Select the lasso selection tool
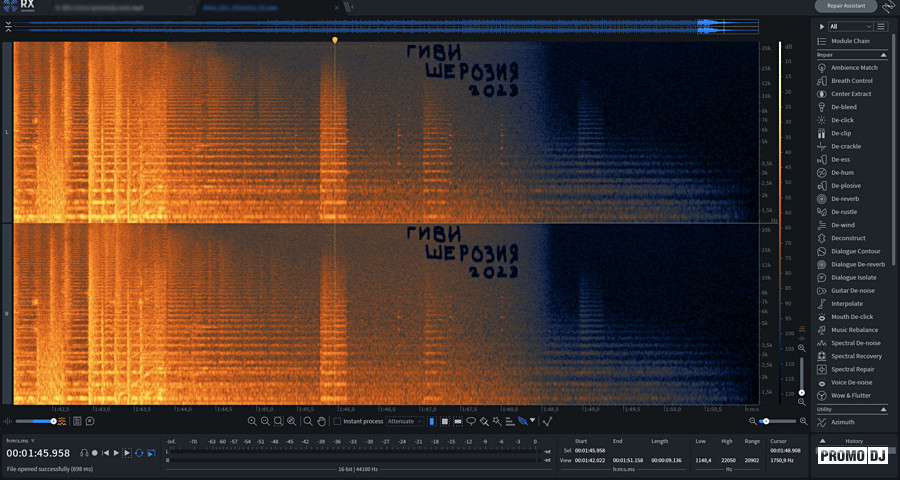This screenshot has width=900, height=480. click(470, 421)
